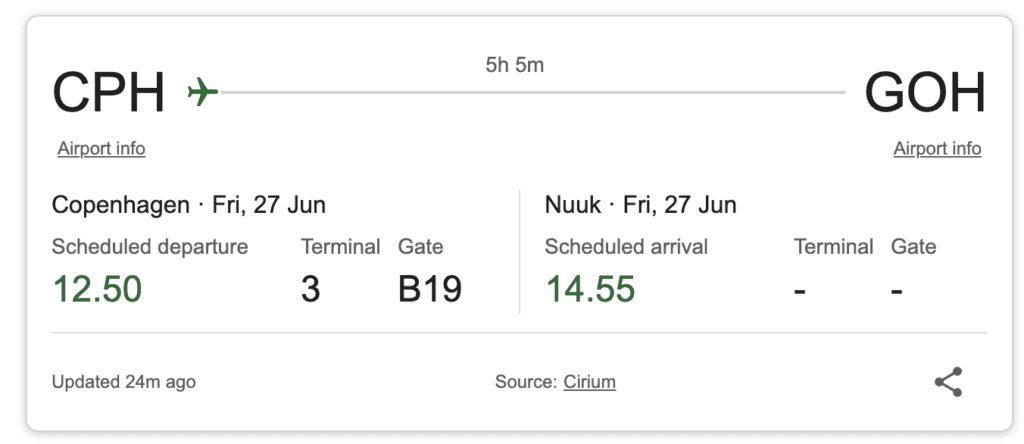Click departure terminal number 3
Image resolution: width=1024 pixels, height=444 pixels.
click(311, 289)
